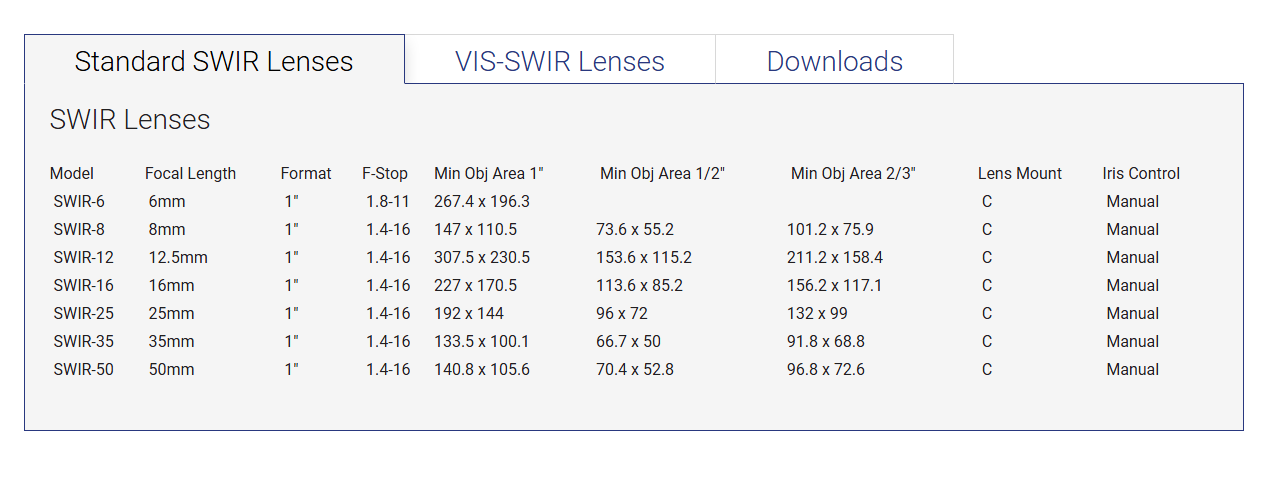Open the Downloads tab

[834, 61]
